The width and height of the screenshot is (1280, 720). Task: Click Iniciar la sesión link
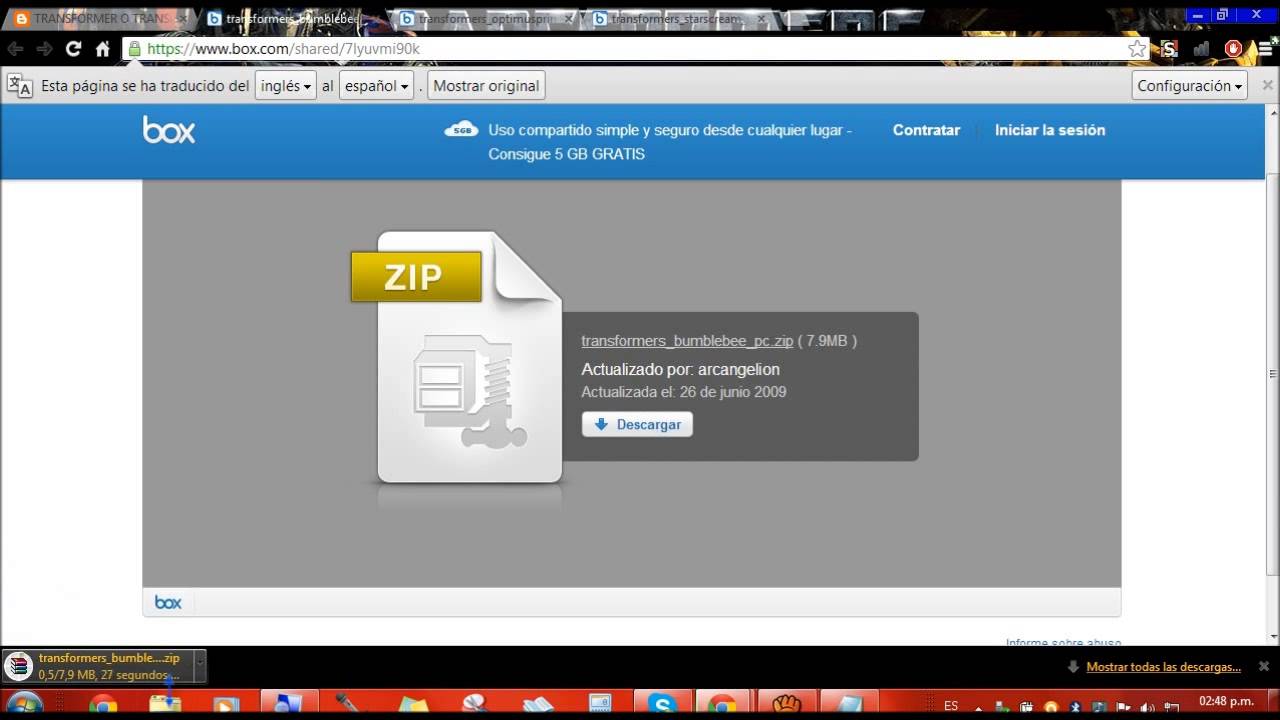tap(1050, 130)
